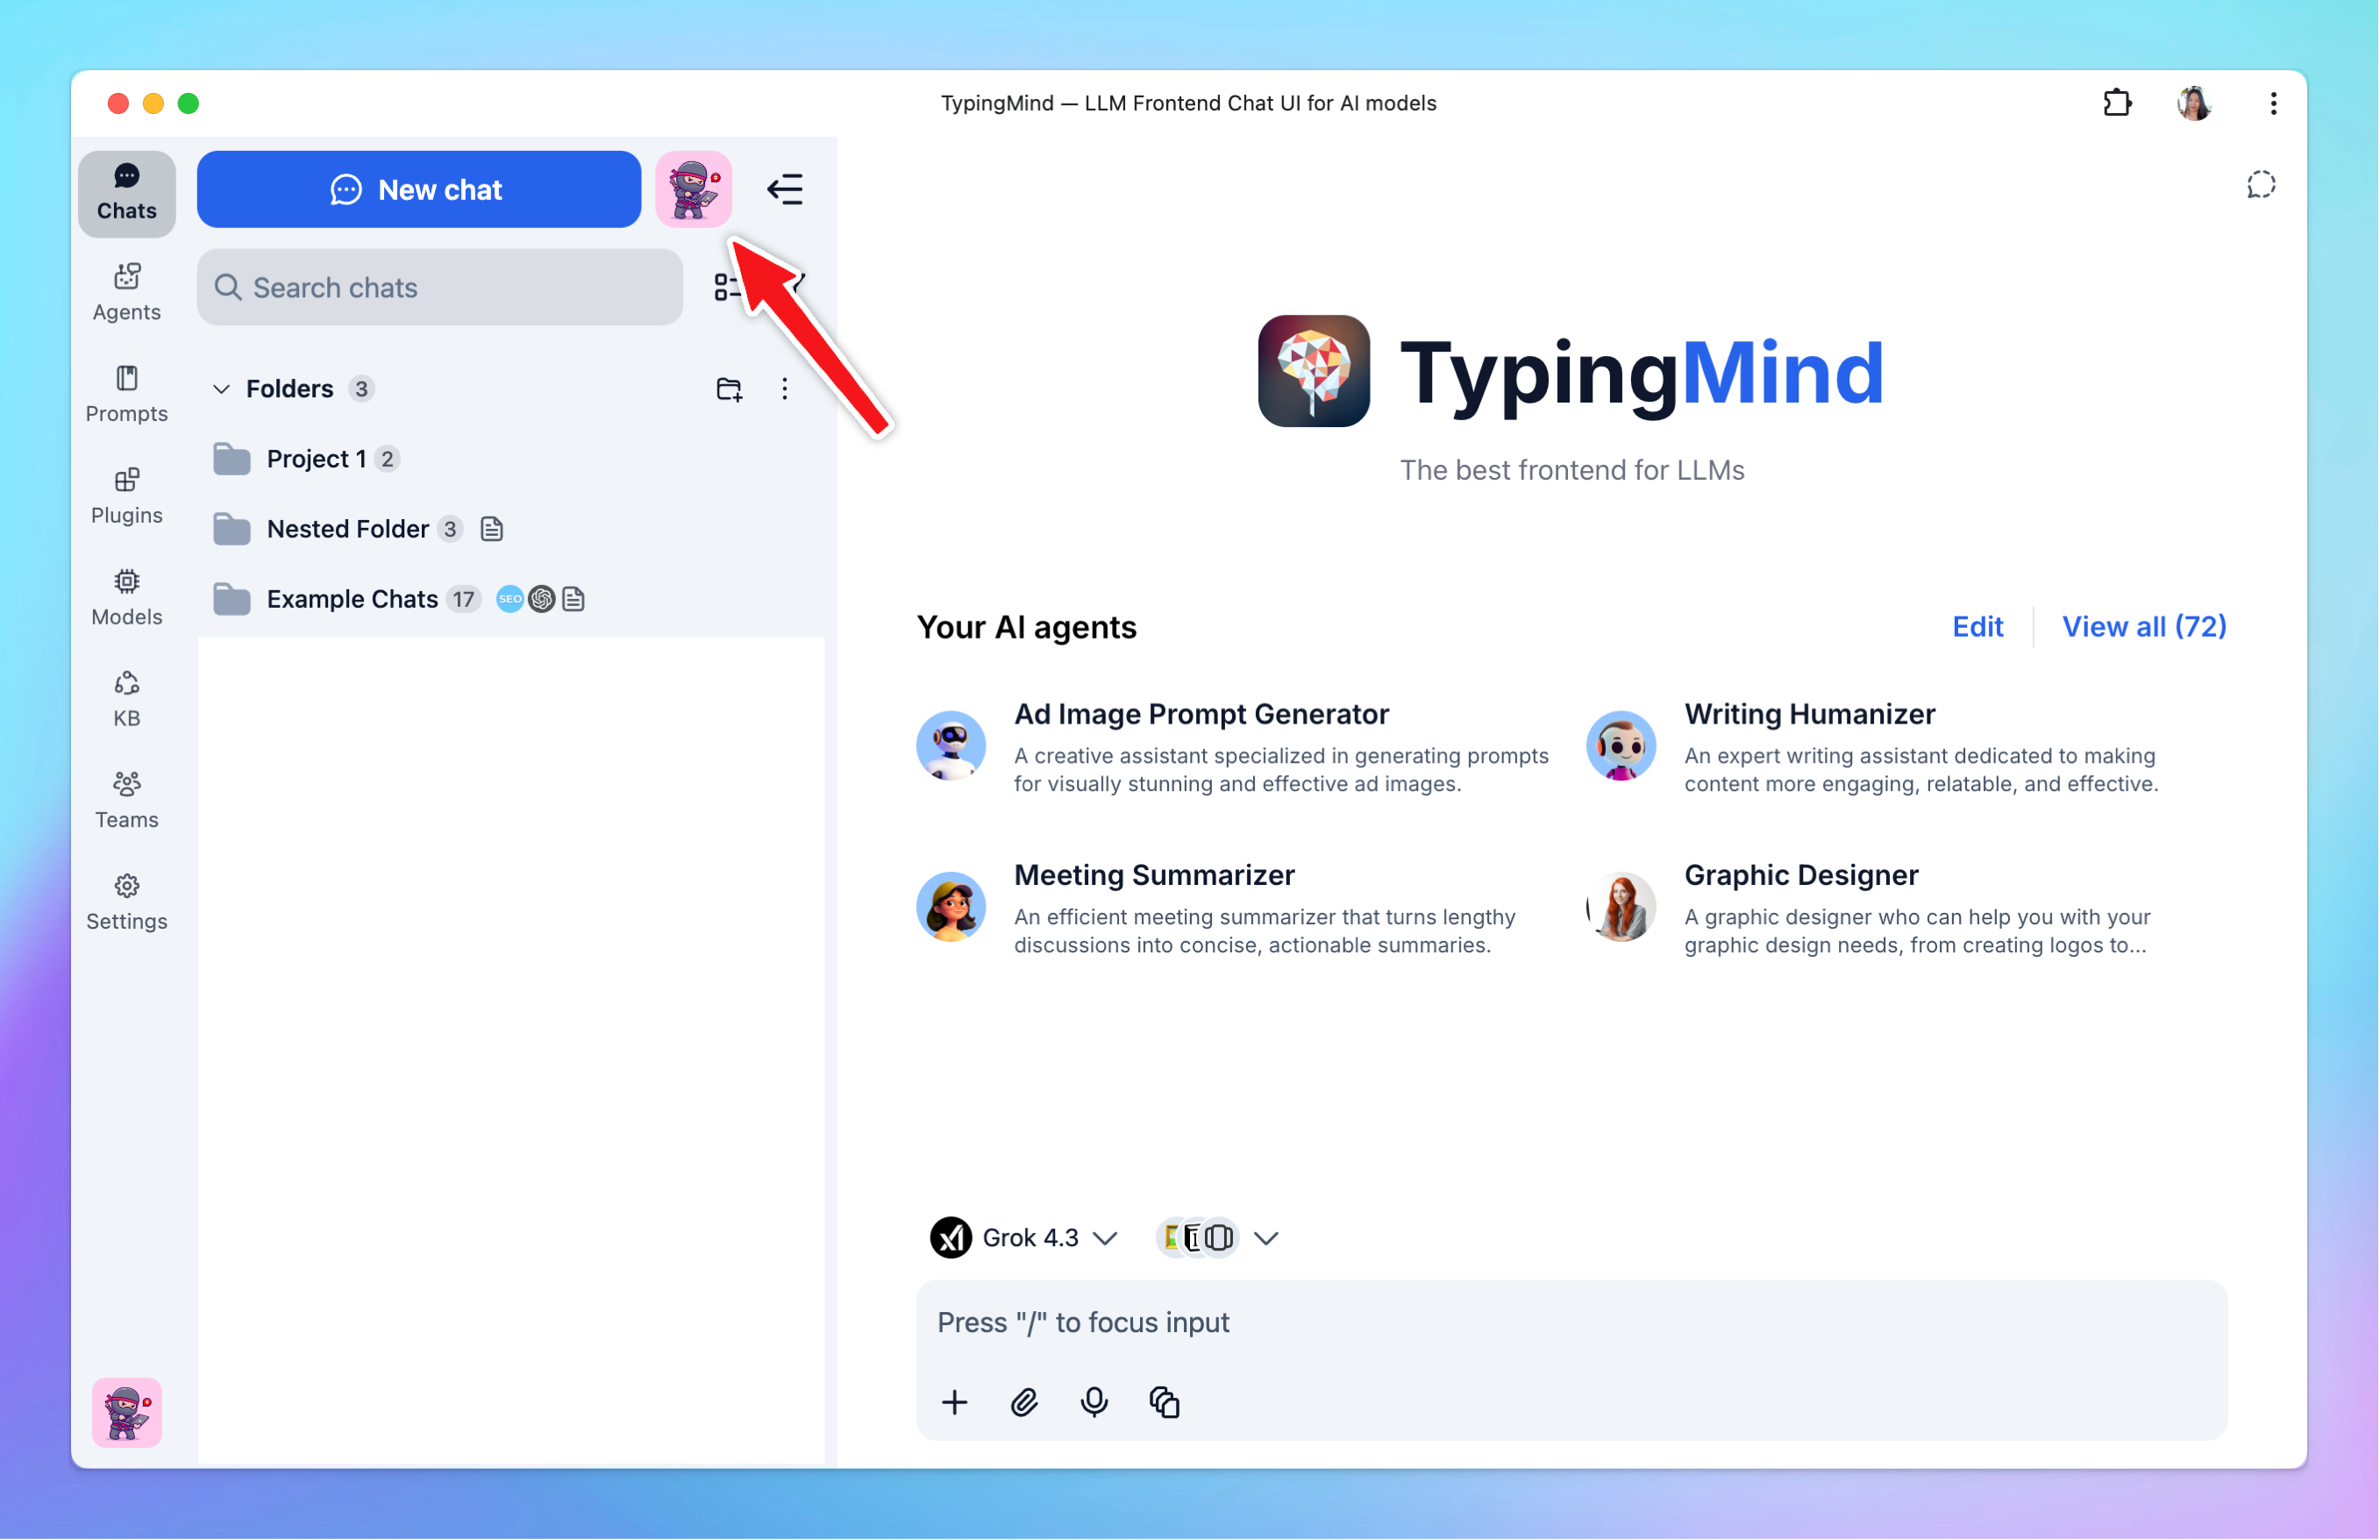Create a new folder with the folder-plus icon
Image resolution: width=2380 pixels, height=1540 pixels.
729,389
